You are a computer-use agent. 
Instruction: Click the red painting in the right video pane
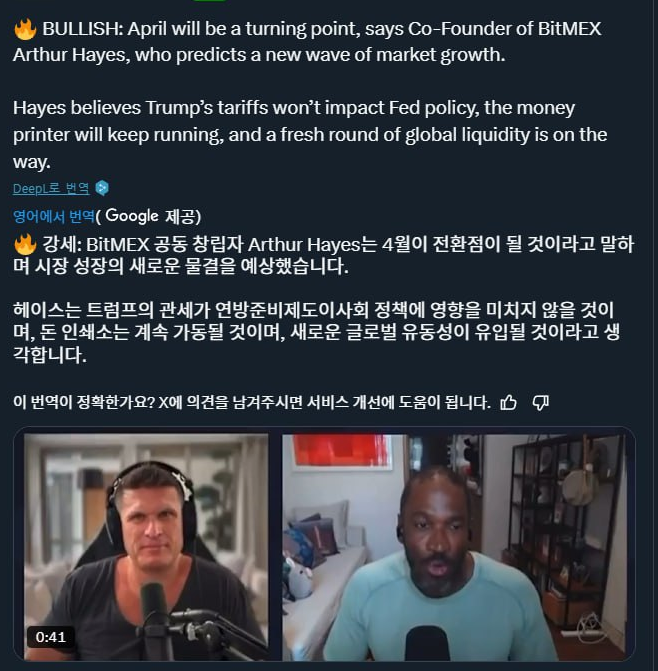tap(341, 451)
